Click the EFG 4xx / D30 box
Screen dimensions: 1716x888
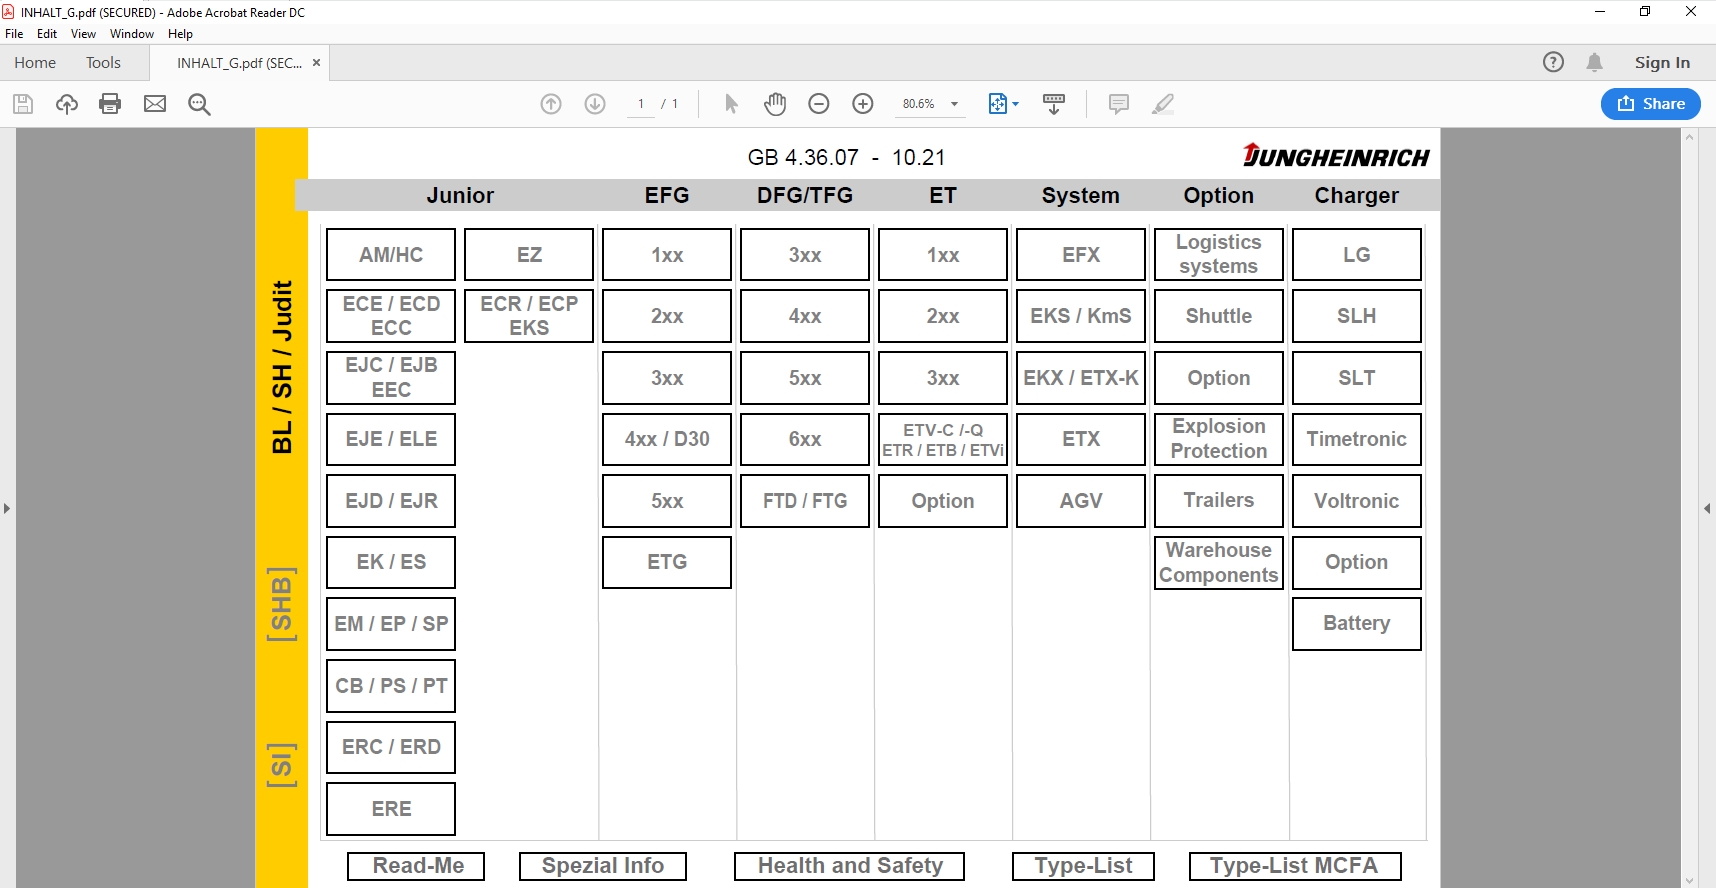coord(667,439)
